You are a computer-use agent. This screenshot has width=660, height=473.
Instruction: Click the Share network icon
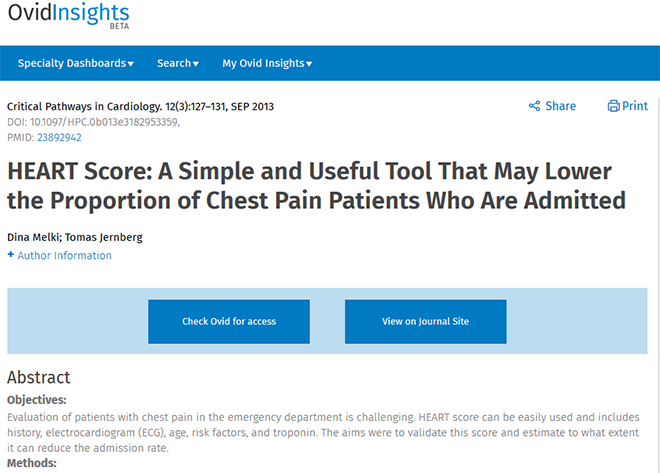[534, 106]
